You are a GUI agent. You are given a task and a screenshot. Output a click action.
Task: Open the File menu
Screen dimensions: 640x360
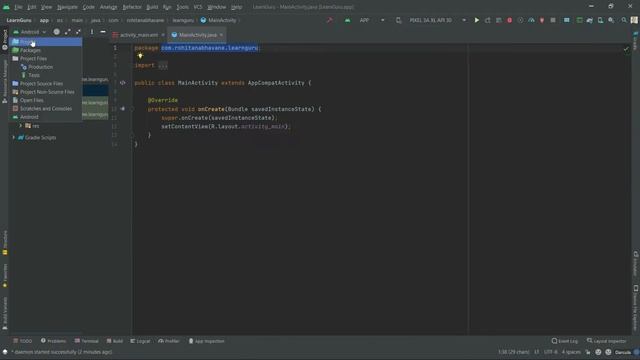[x=19, y=7]
